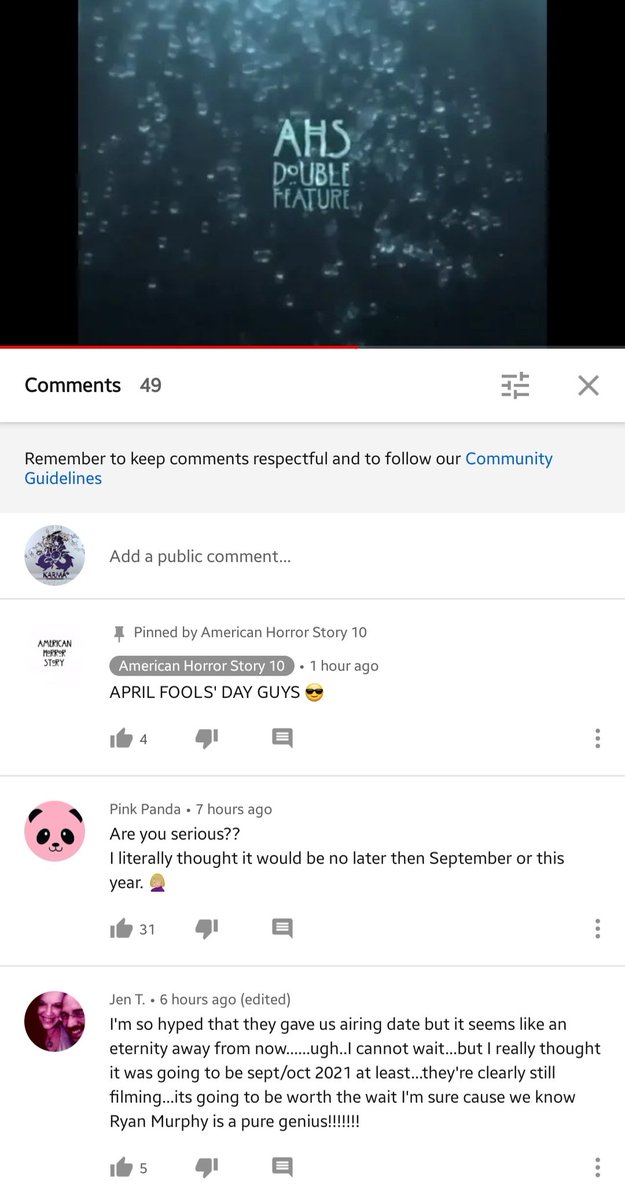625x1200 pixels.
Task: Like Pink Panda's comment
Action: pos(121,929)
